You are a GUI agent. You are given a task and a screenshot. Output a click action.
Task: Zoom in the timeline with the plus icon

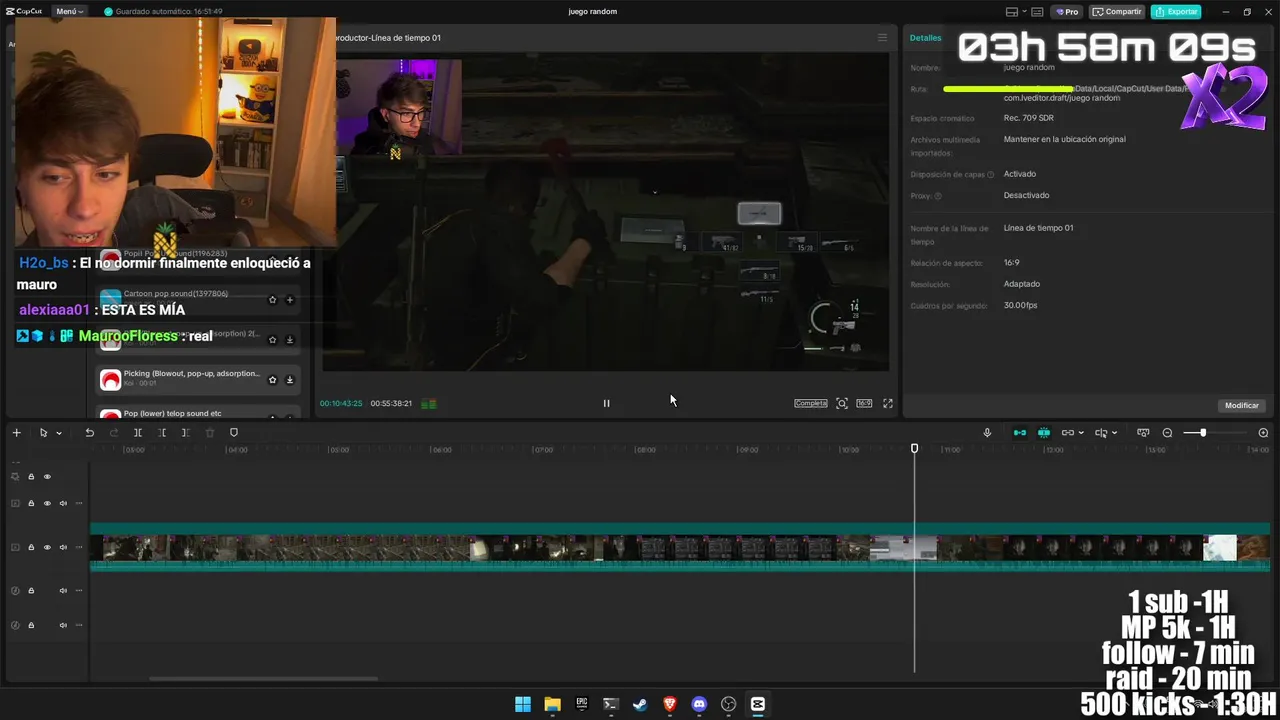[x=1263, y=433]
